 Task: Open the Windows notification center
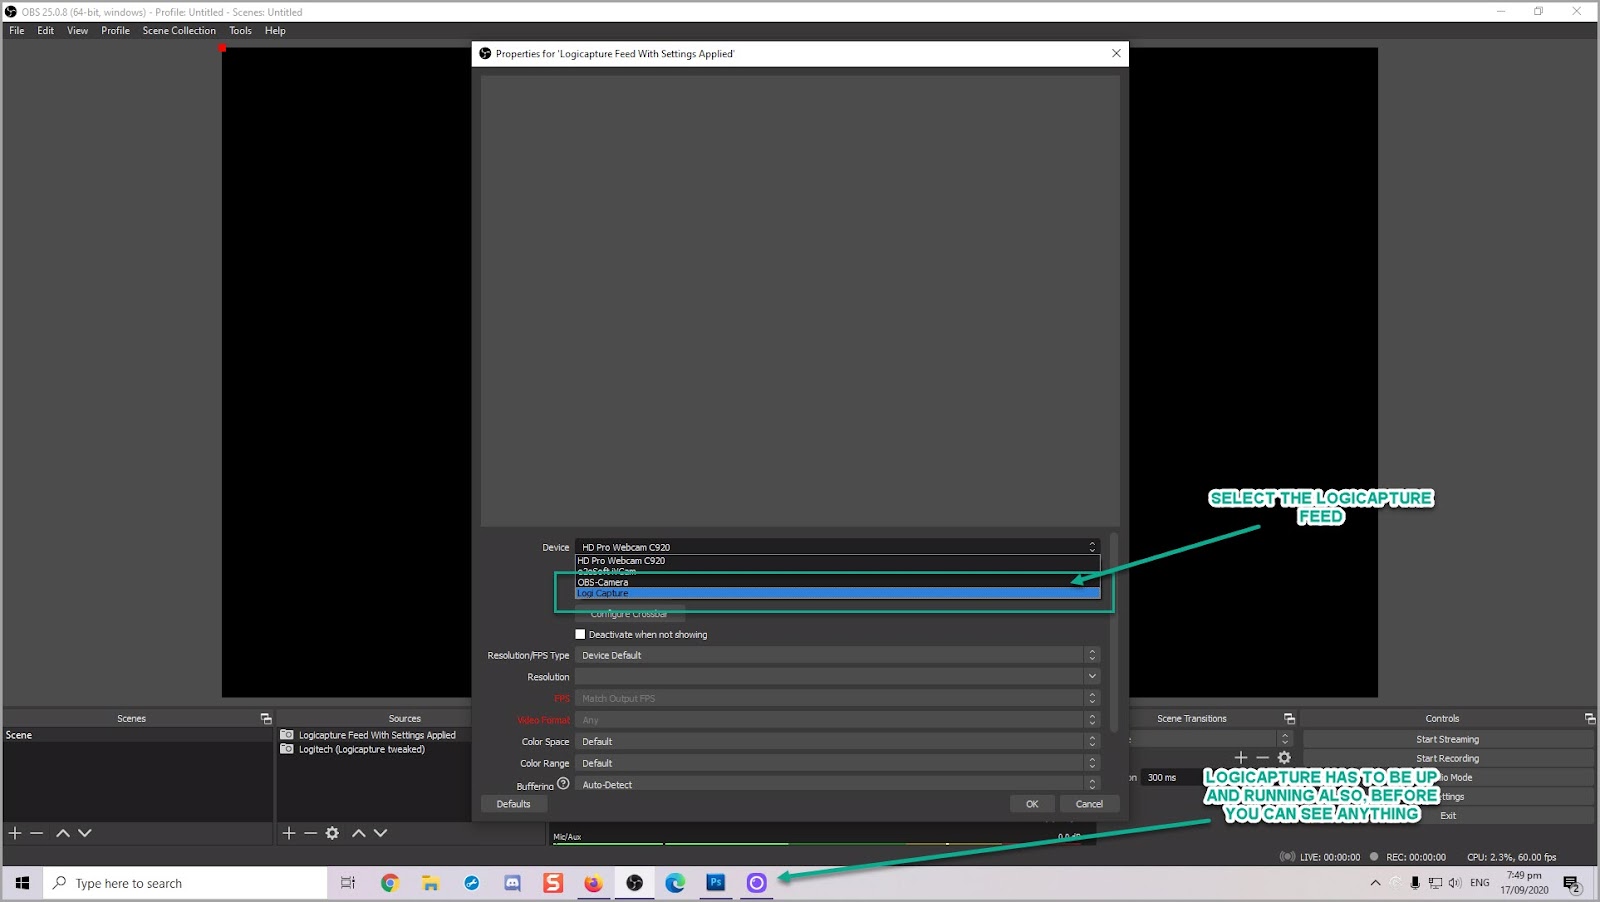pos(1572,883)
